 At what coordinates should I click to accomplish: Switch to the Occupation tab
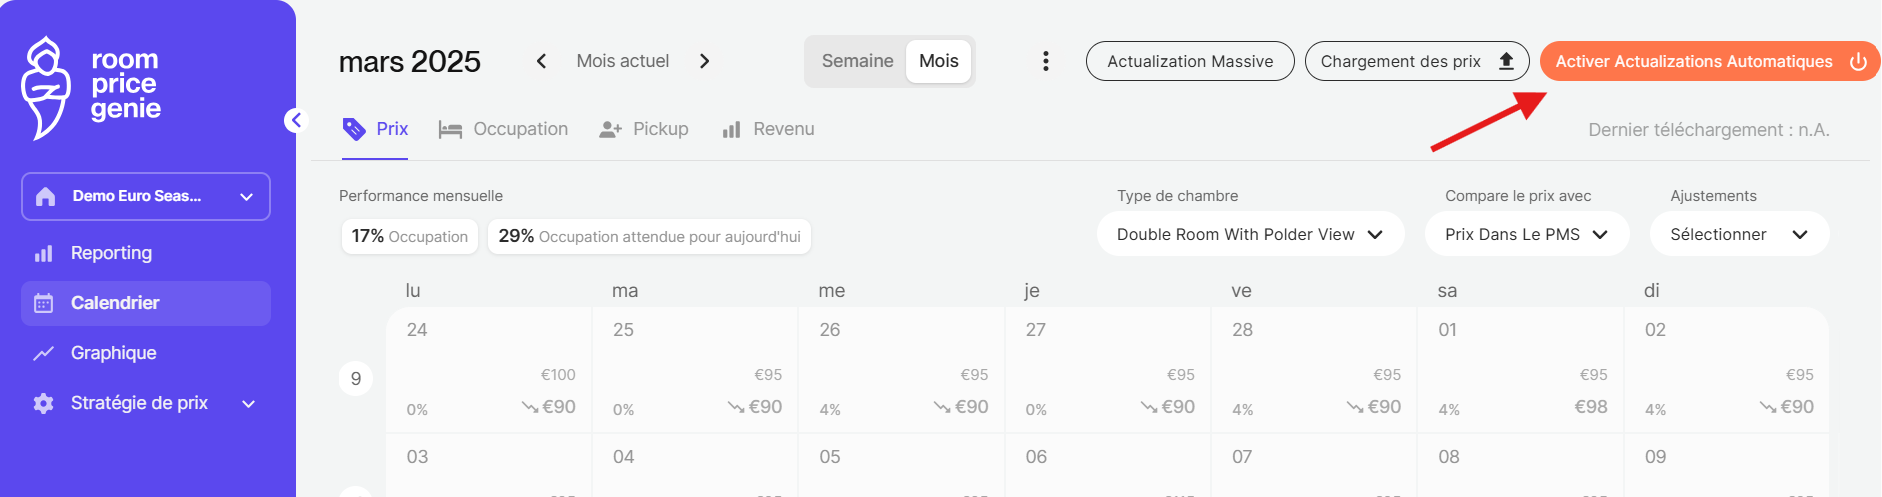click(503, 129)
